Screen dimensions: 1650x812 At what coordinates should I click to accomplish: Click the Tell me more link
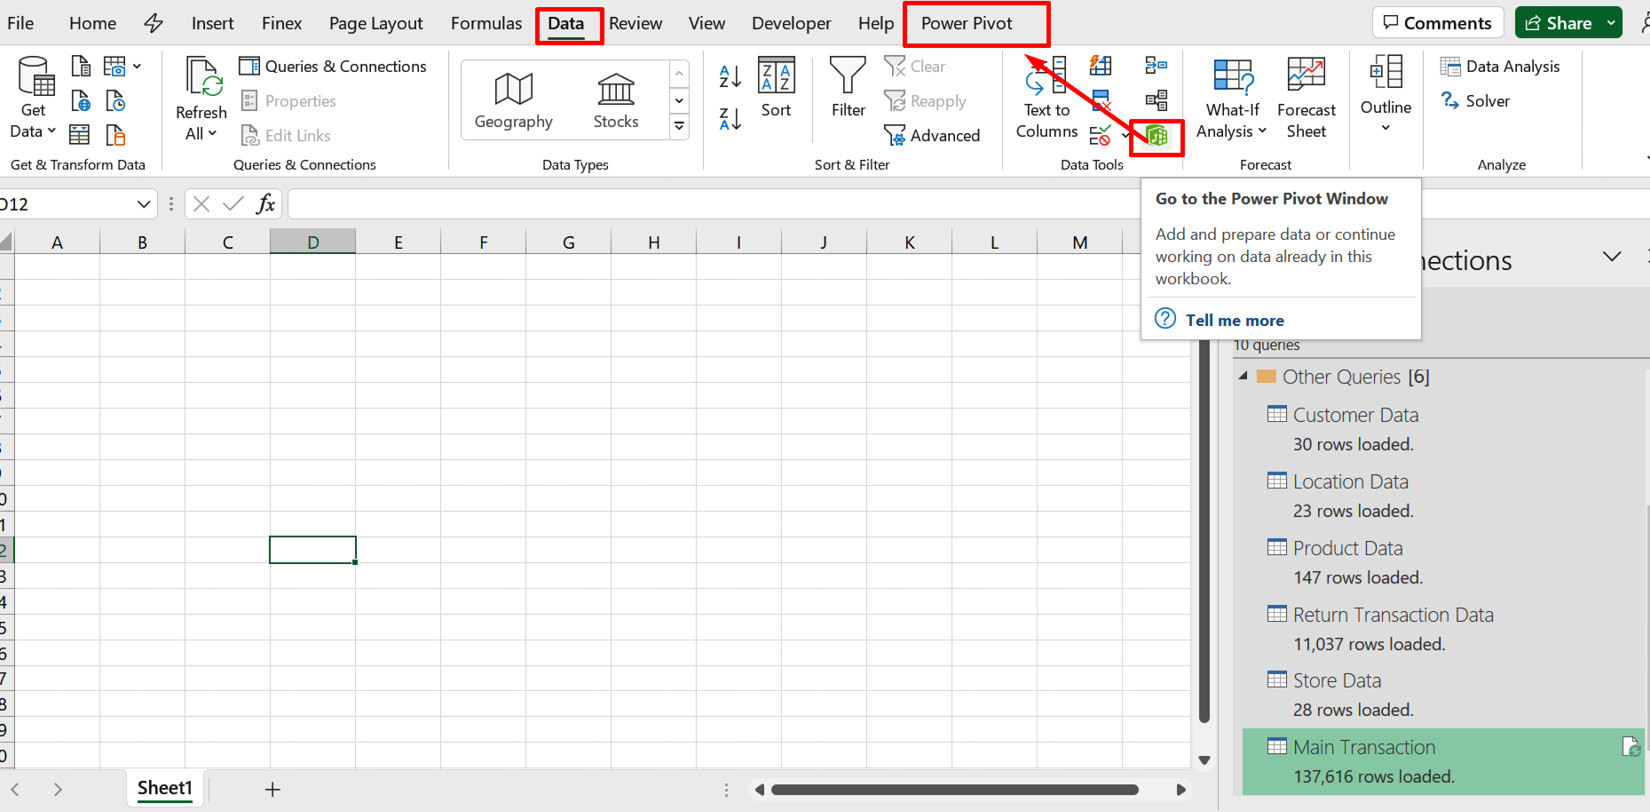(1234, 320)
